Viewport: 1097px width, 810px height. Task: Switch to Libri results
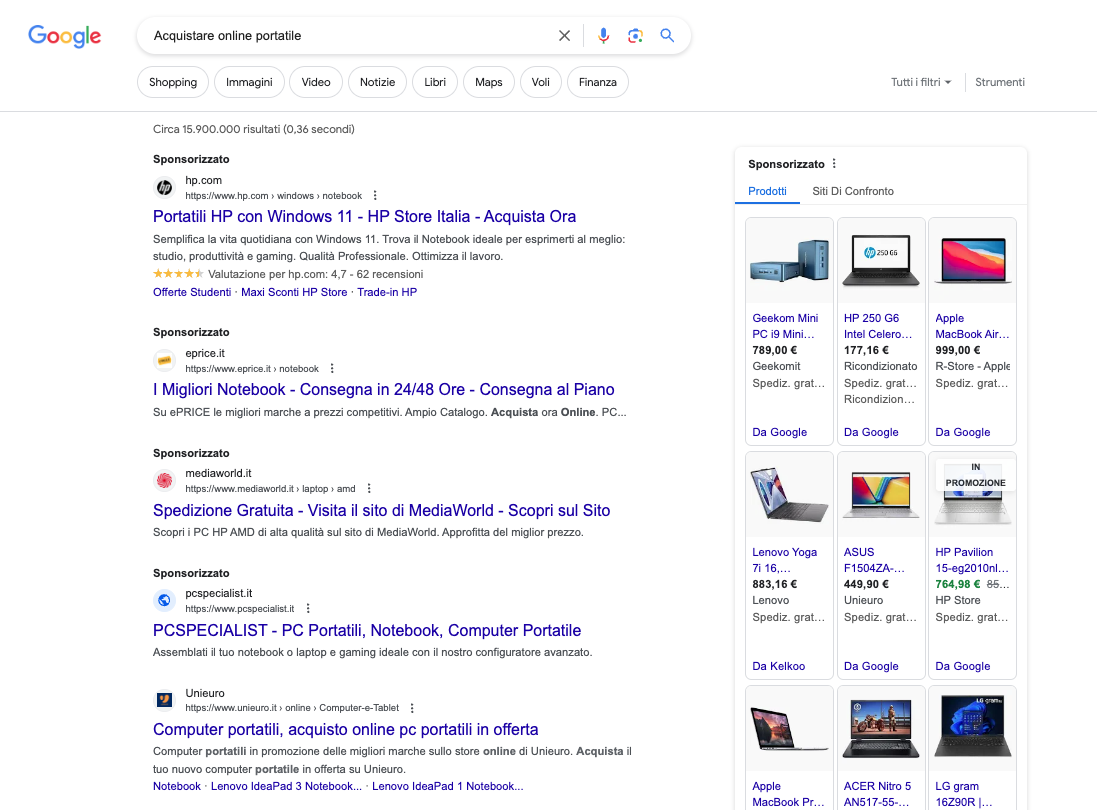pos(434,82)
